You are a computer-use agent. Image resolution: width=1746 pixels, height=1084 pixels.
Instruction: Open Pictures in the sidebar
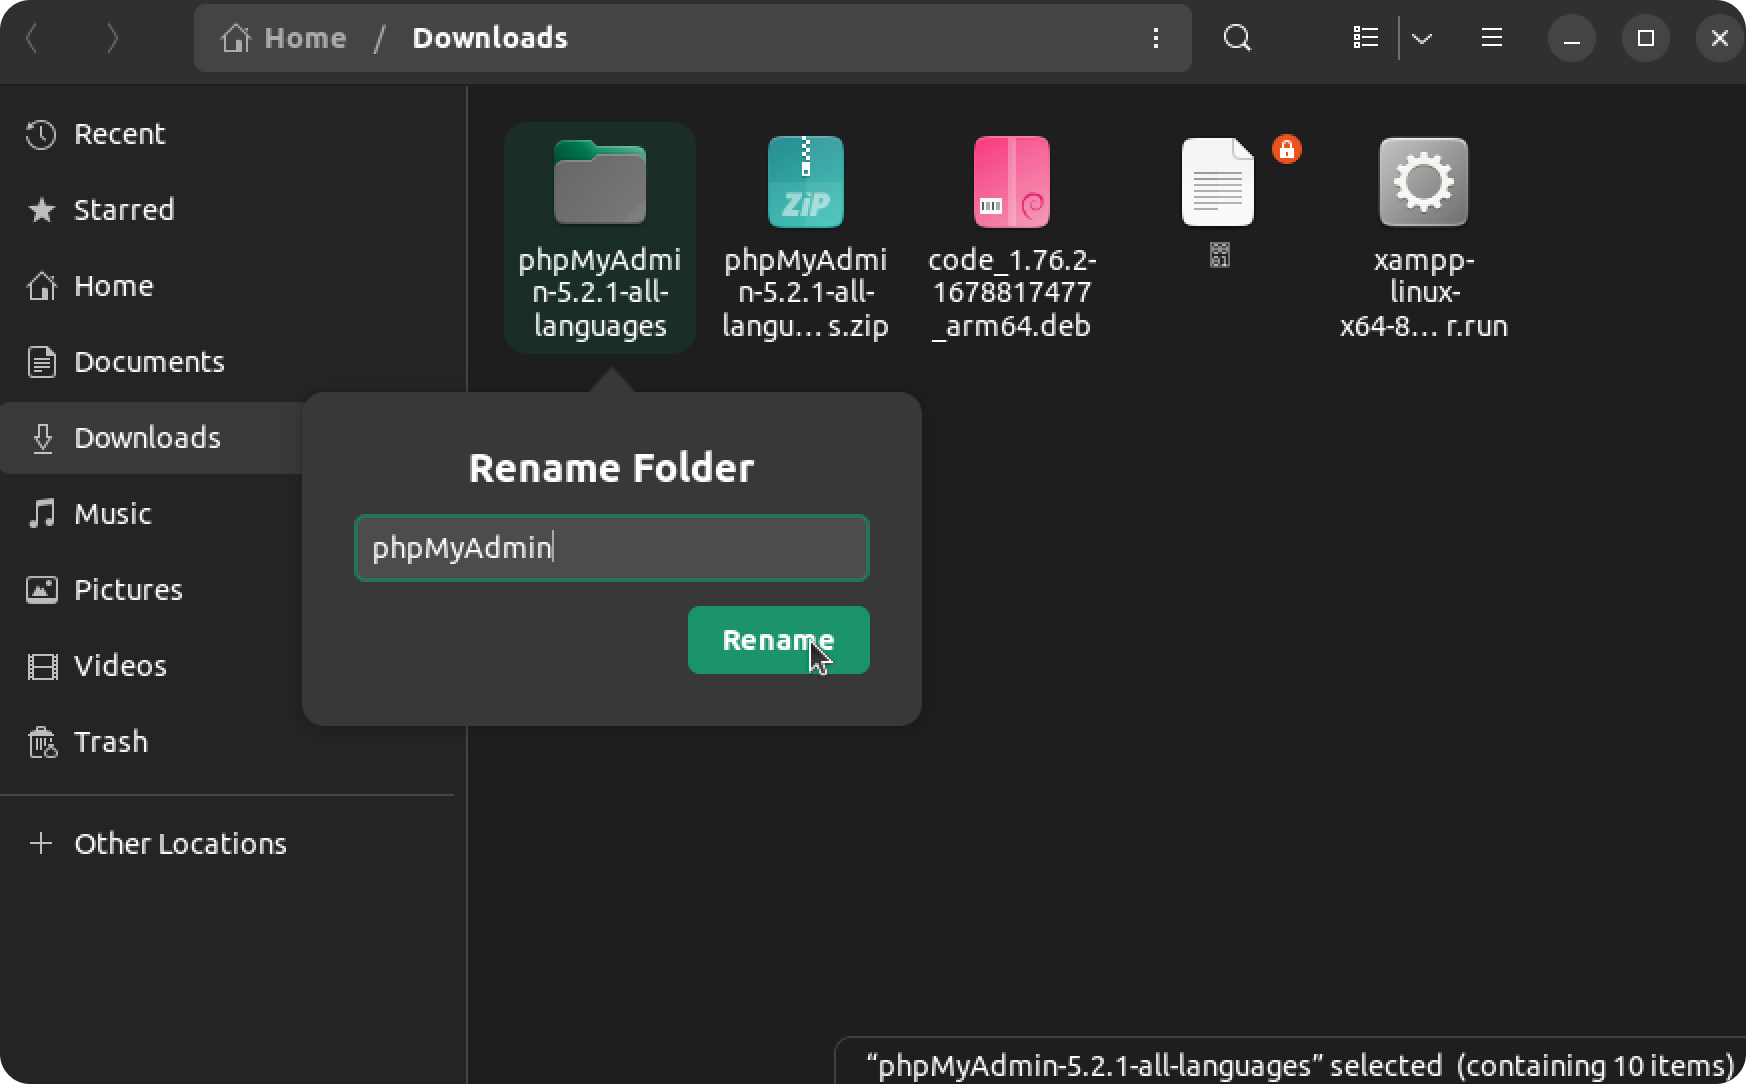point(152,590)
